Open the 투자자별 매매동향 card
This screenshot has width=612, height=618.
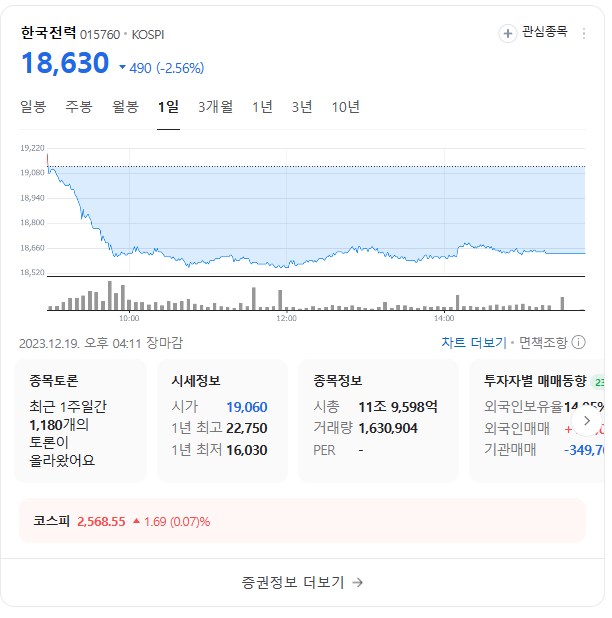[537, 421]
